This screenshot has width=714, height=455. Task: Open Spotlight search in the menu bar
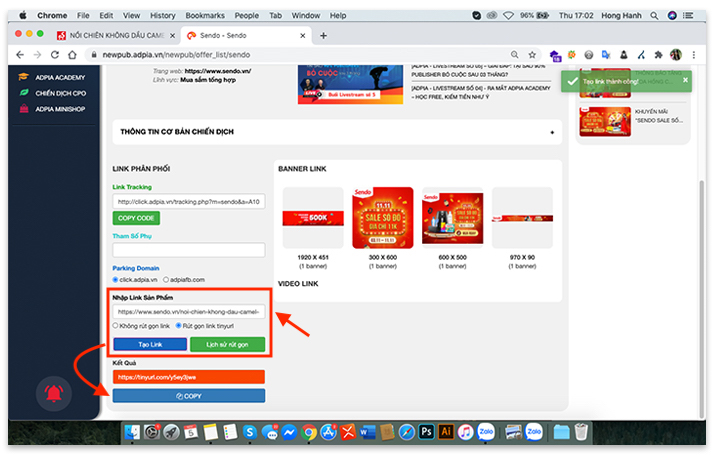[x=654, y=15]
